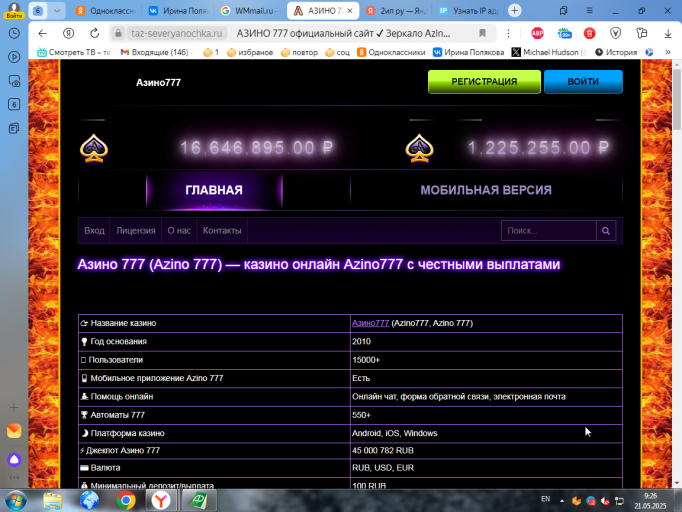Open the shield protection extension
The height and width of the screenshot is (512, 682).
pos(615,33)
